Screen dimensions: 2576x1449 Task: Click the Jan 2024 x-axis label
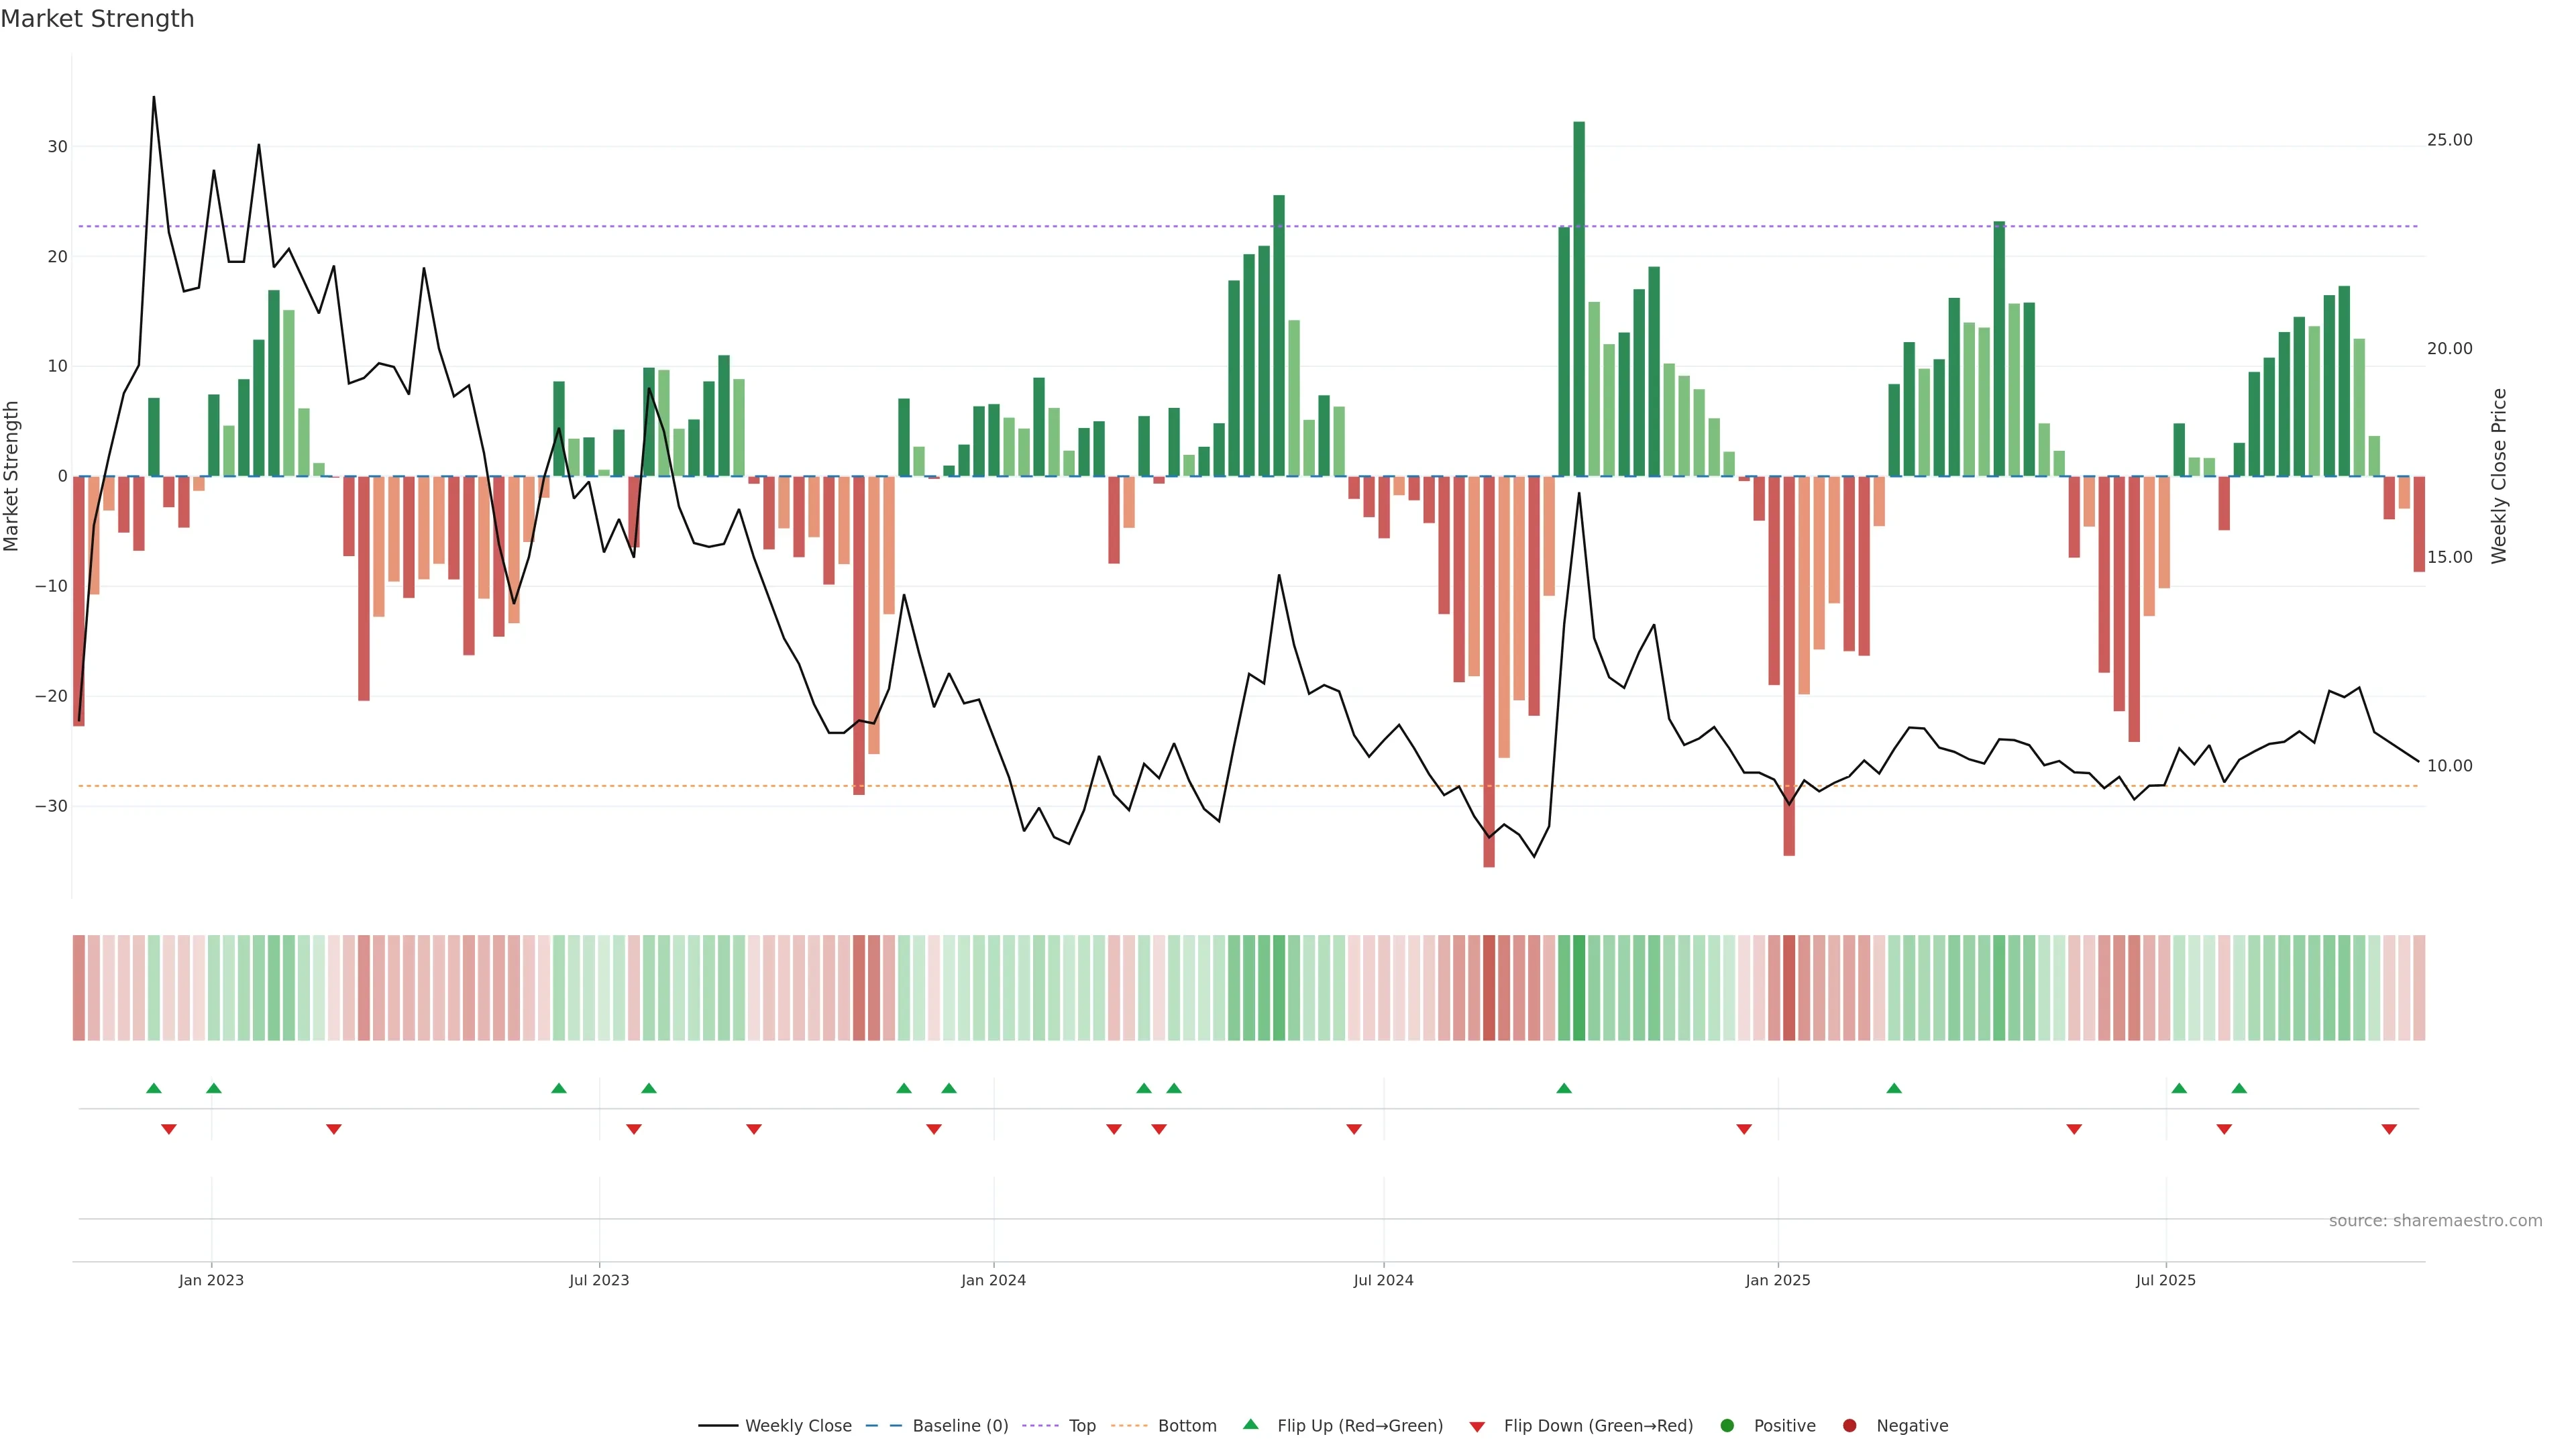point(993,1280)
